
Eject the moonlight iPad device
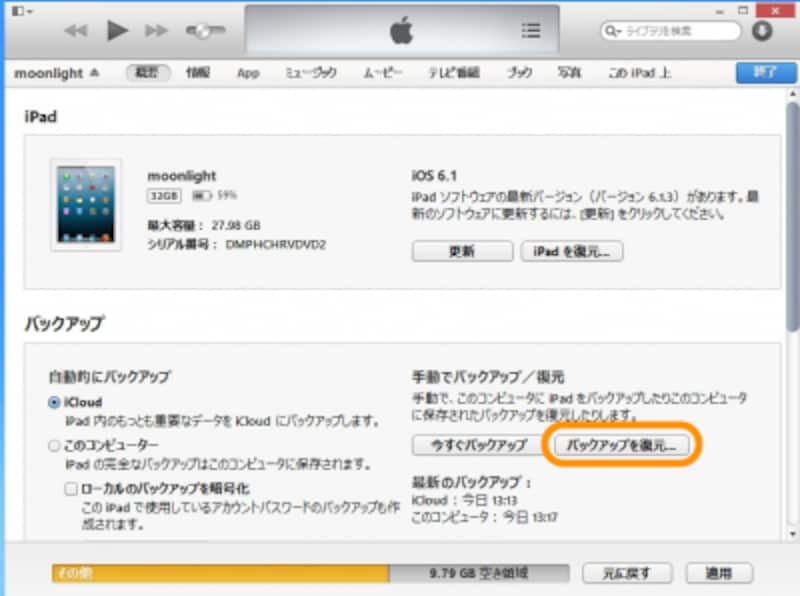click(x=95, y=72)
